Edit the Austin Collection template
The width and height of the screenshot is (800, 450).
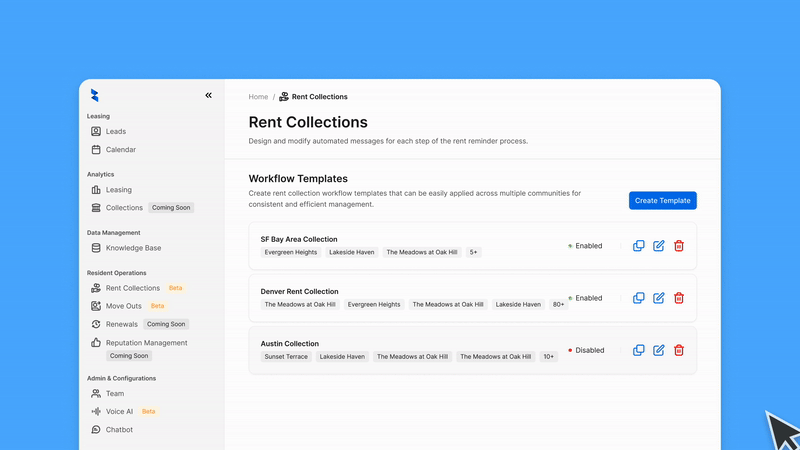click(658, 350)
